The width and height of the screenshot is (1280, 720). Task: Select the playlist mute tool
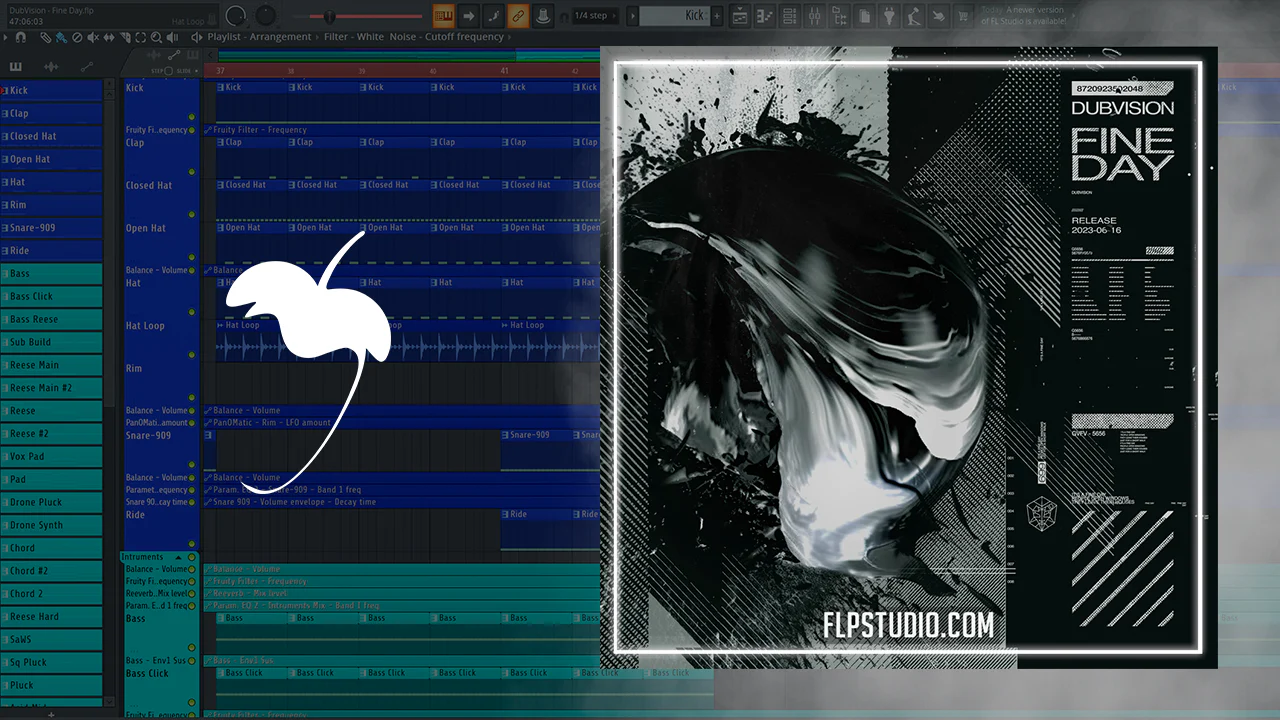point(93,37)
